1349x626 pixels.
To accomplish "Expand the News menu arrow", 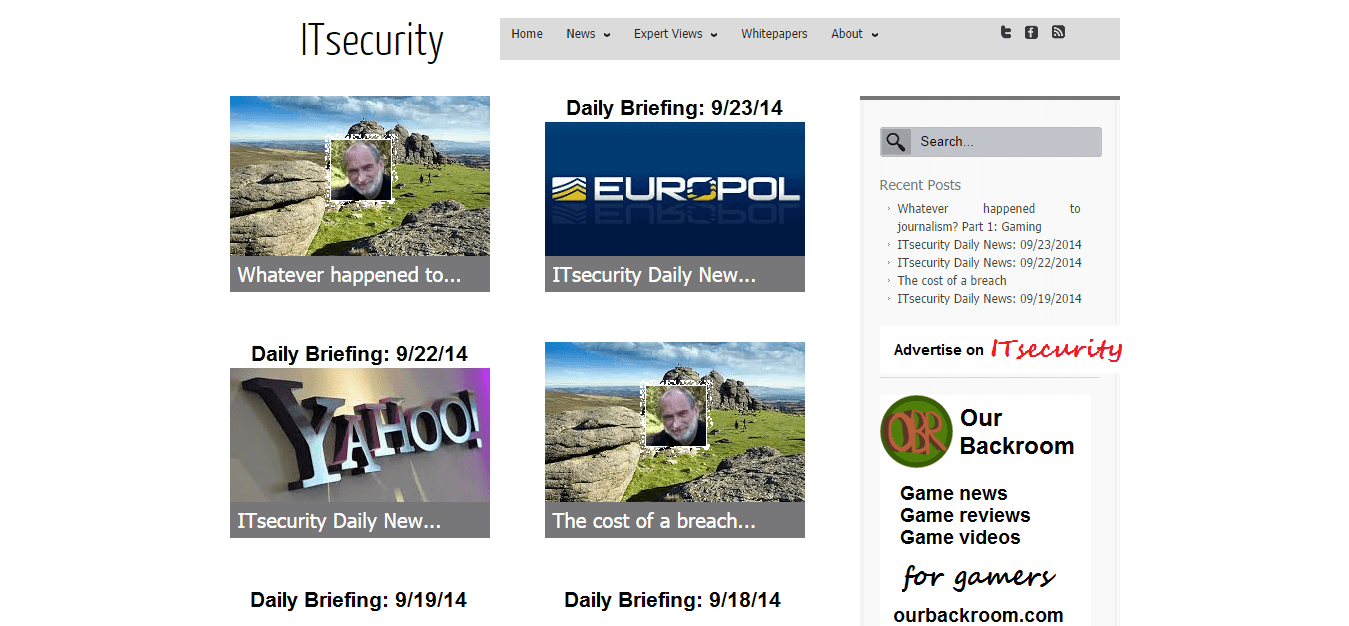I will tap(606, 35).
